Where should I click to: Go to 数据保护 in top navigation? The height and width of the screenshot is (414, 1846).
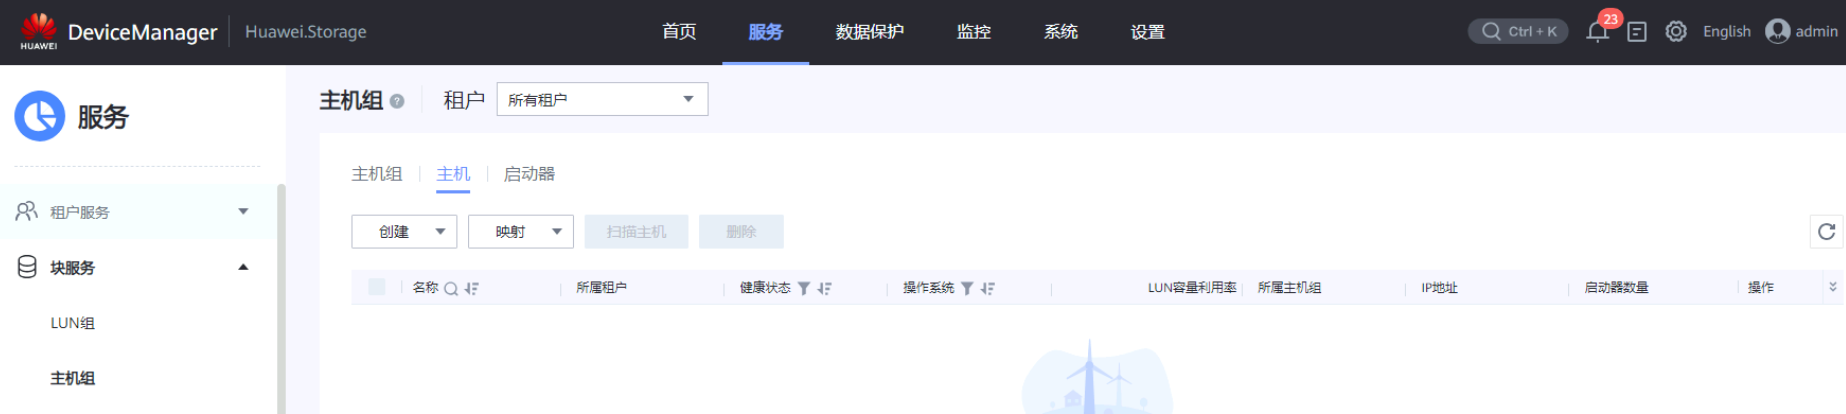(869, 32)
